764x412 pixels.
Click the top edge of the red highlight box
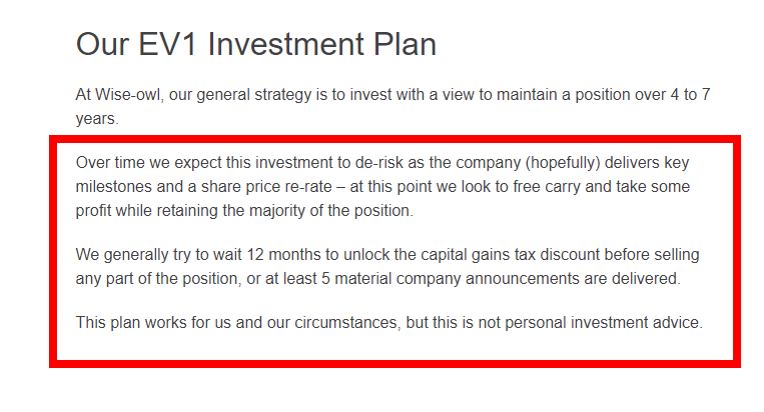[x=395, y=139]
